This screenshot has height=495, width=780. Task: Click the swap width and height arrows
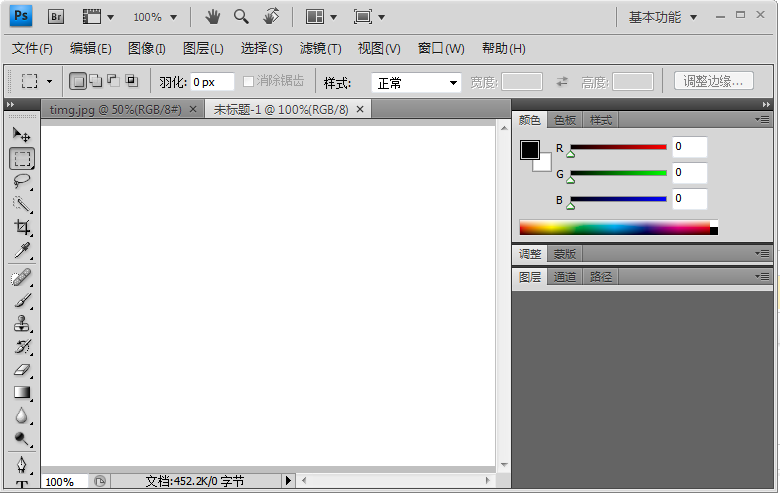tap(562, 82)
